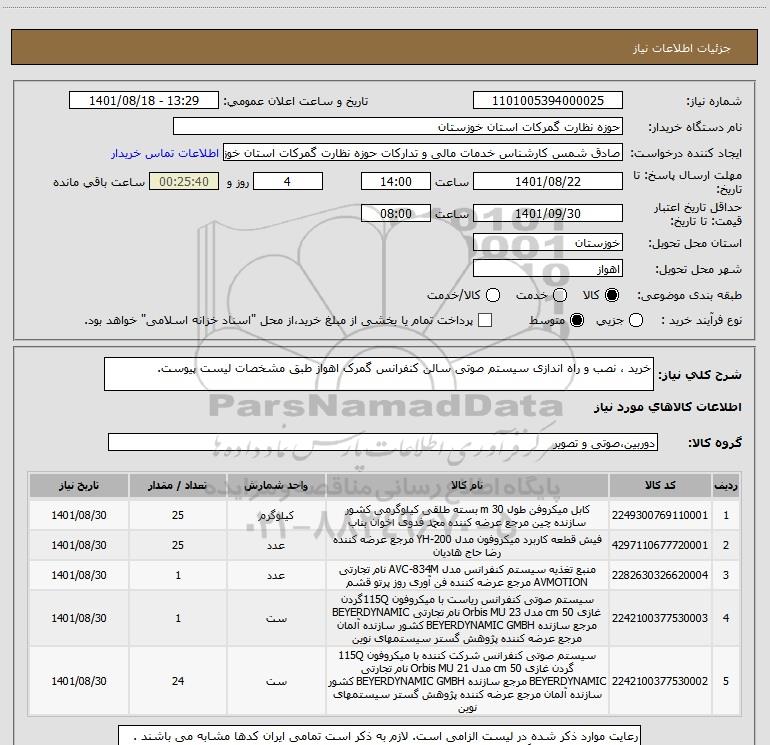
Task: Click product code 2242100377530002
Action: pos(660,681)
